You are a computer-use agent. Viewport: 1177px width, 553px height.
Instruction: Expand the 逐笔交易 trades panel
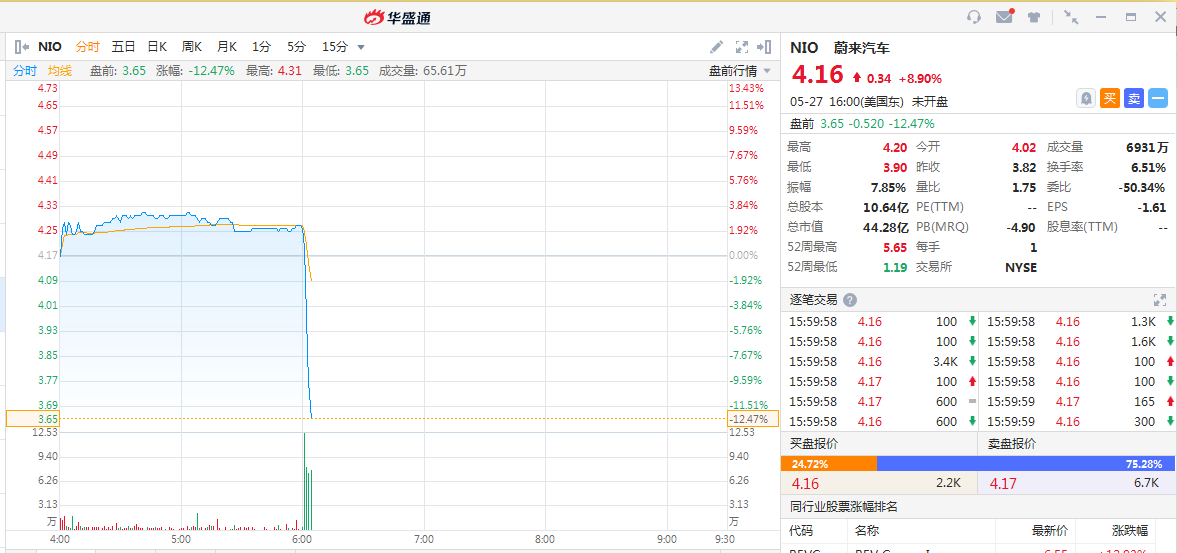pyautogui.click(x=1160, y=300)
